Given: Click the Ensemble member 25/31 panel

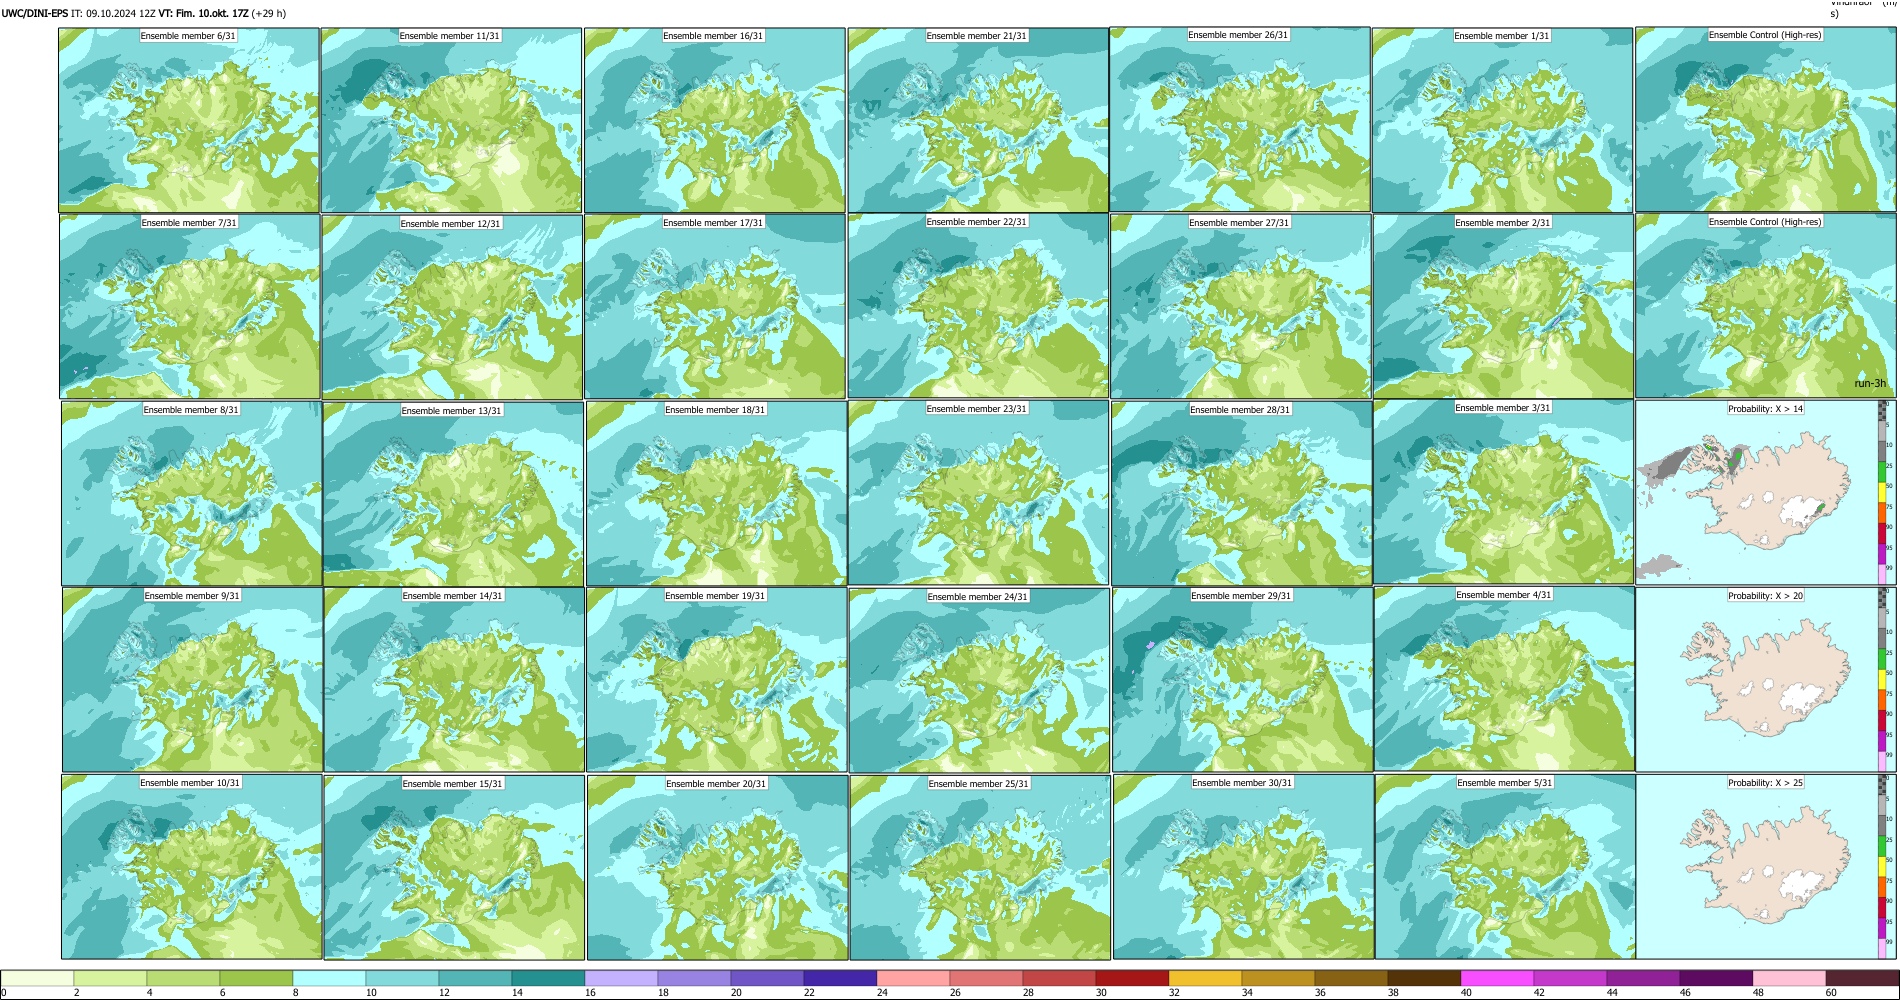Looking at the screenshot, I should tap(980, 867).
